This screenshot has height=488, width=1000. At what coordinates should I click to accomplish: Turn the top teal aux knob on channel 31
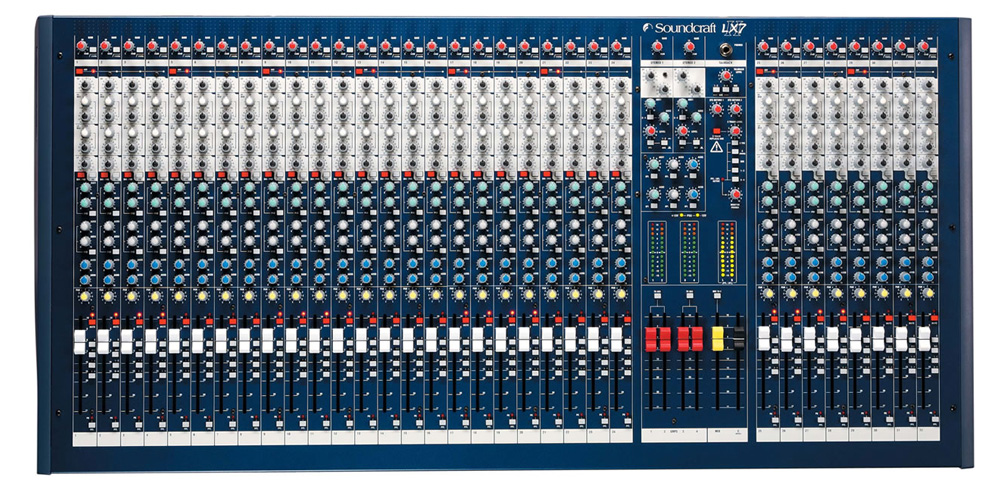(904, 186)
